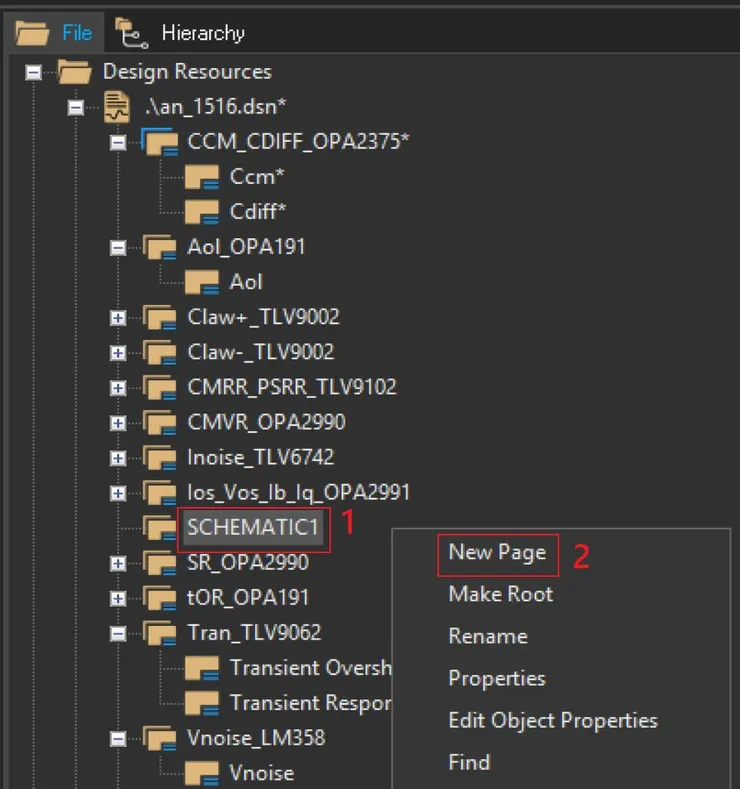Select the CCM_CDIFF_OPA2375* label

298,142
